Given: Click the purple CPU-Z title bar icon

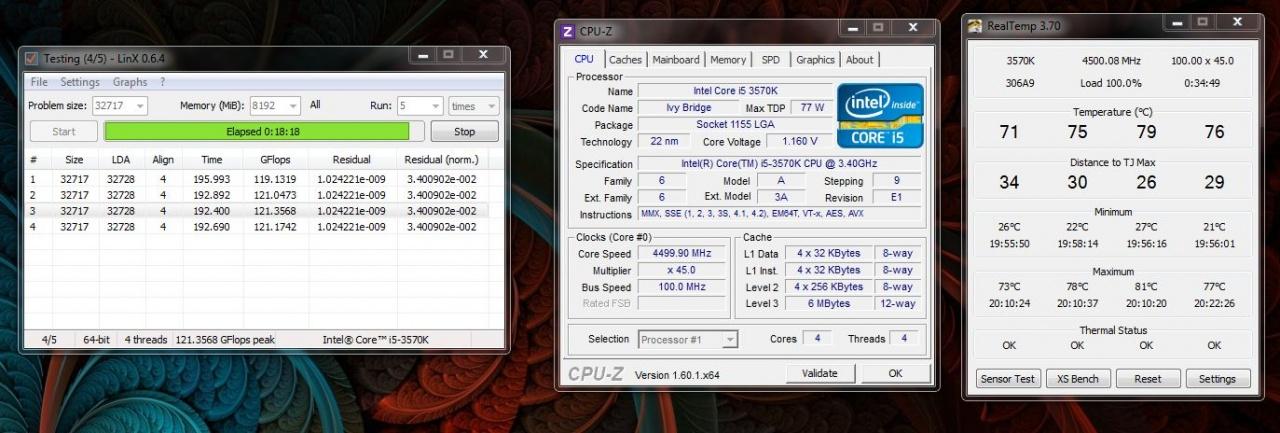Looking at the screenshot, I should pyautogui.click(x=568, y=31).
